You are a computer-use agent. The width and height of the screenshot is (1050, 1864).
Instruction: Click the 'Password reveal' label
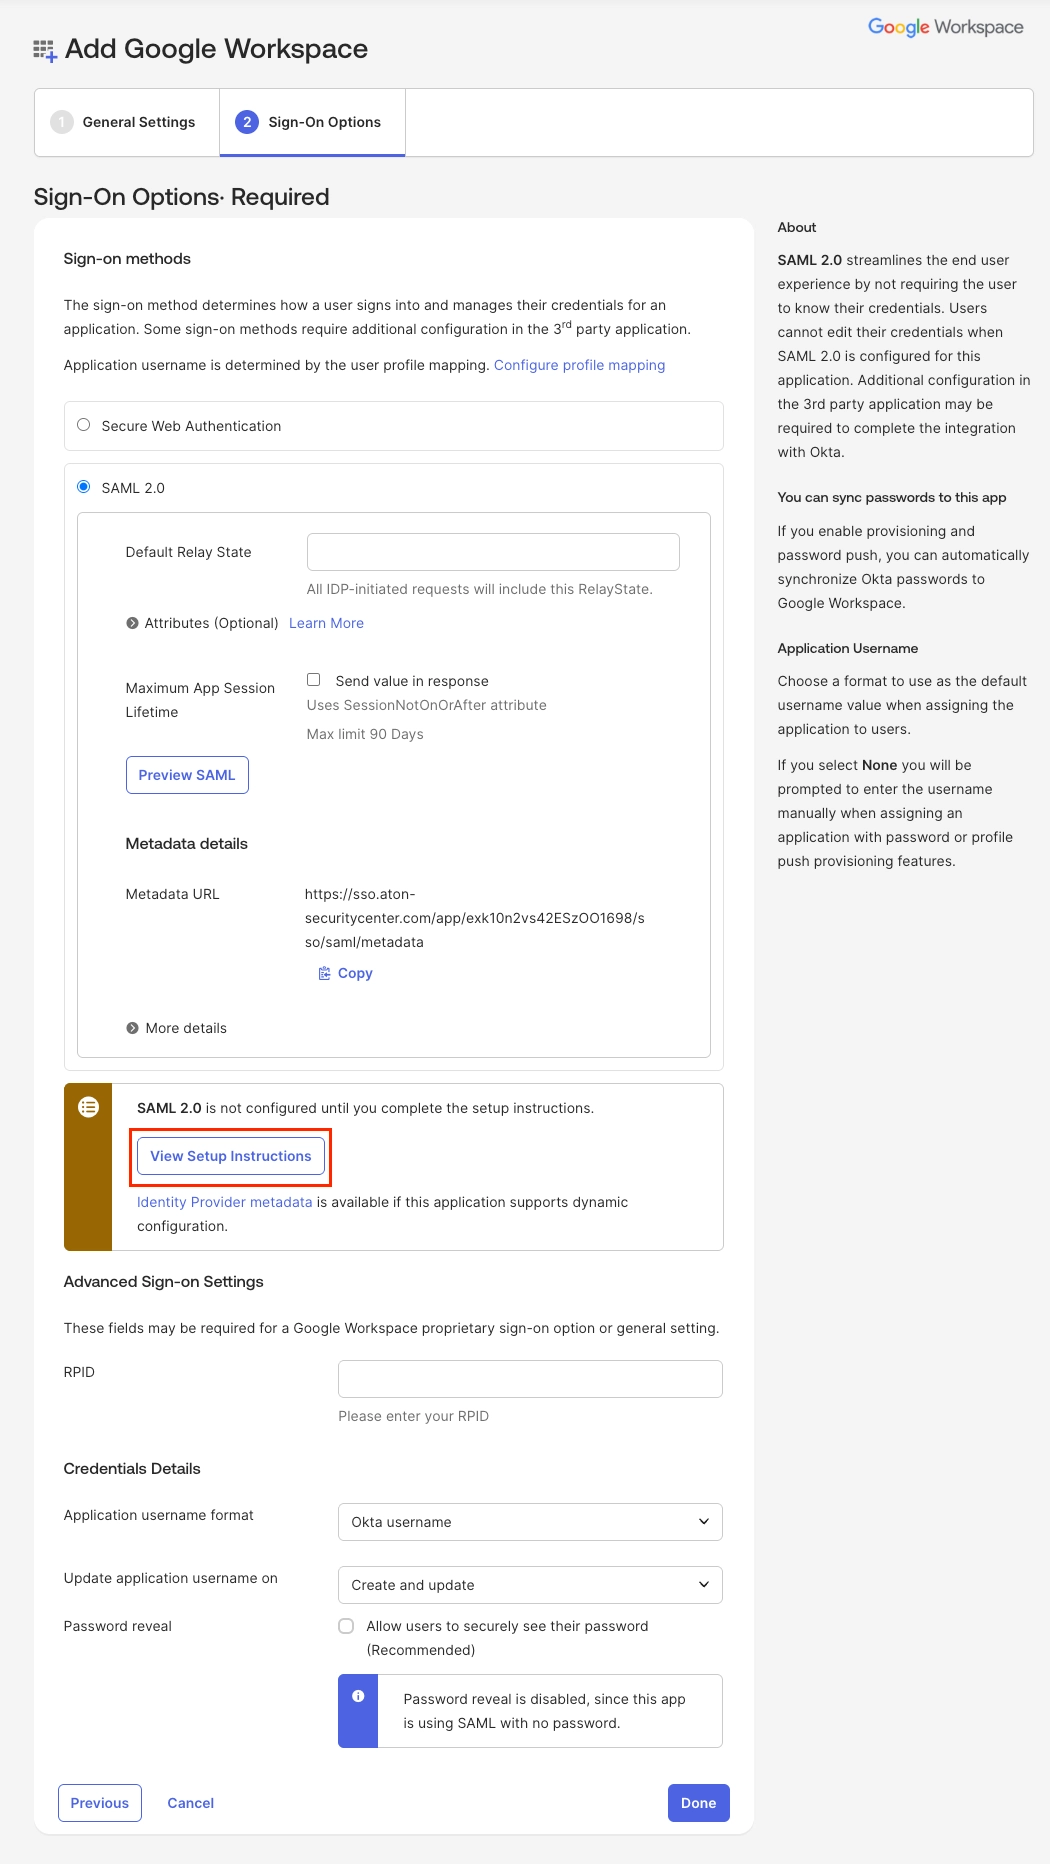[x=118, y=1626]
